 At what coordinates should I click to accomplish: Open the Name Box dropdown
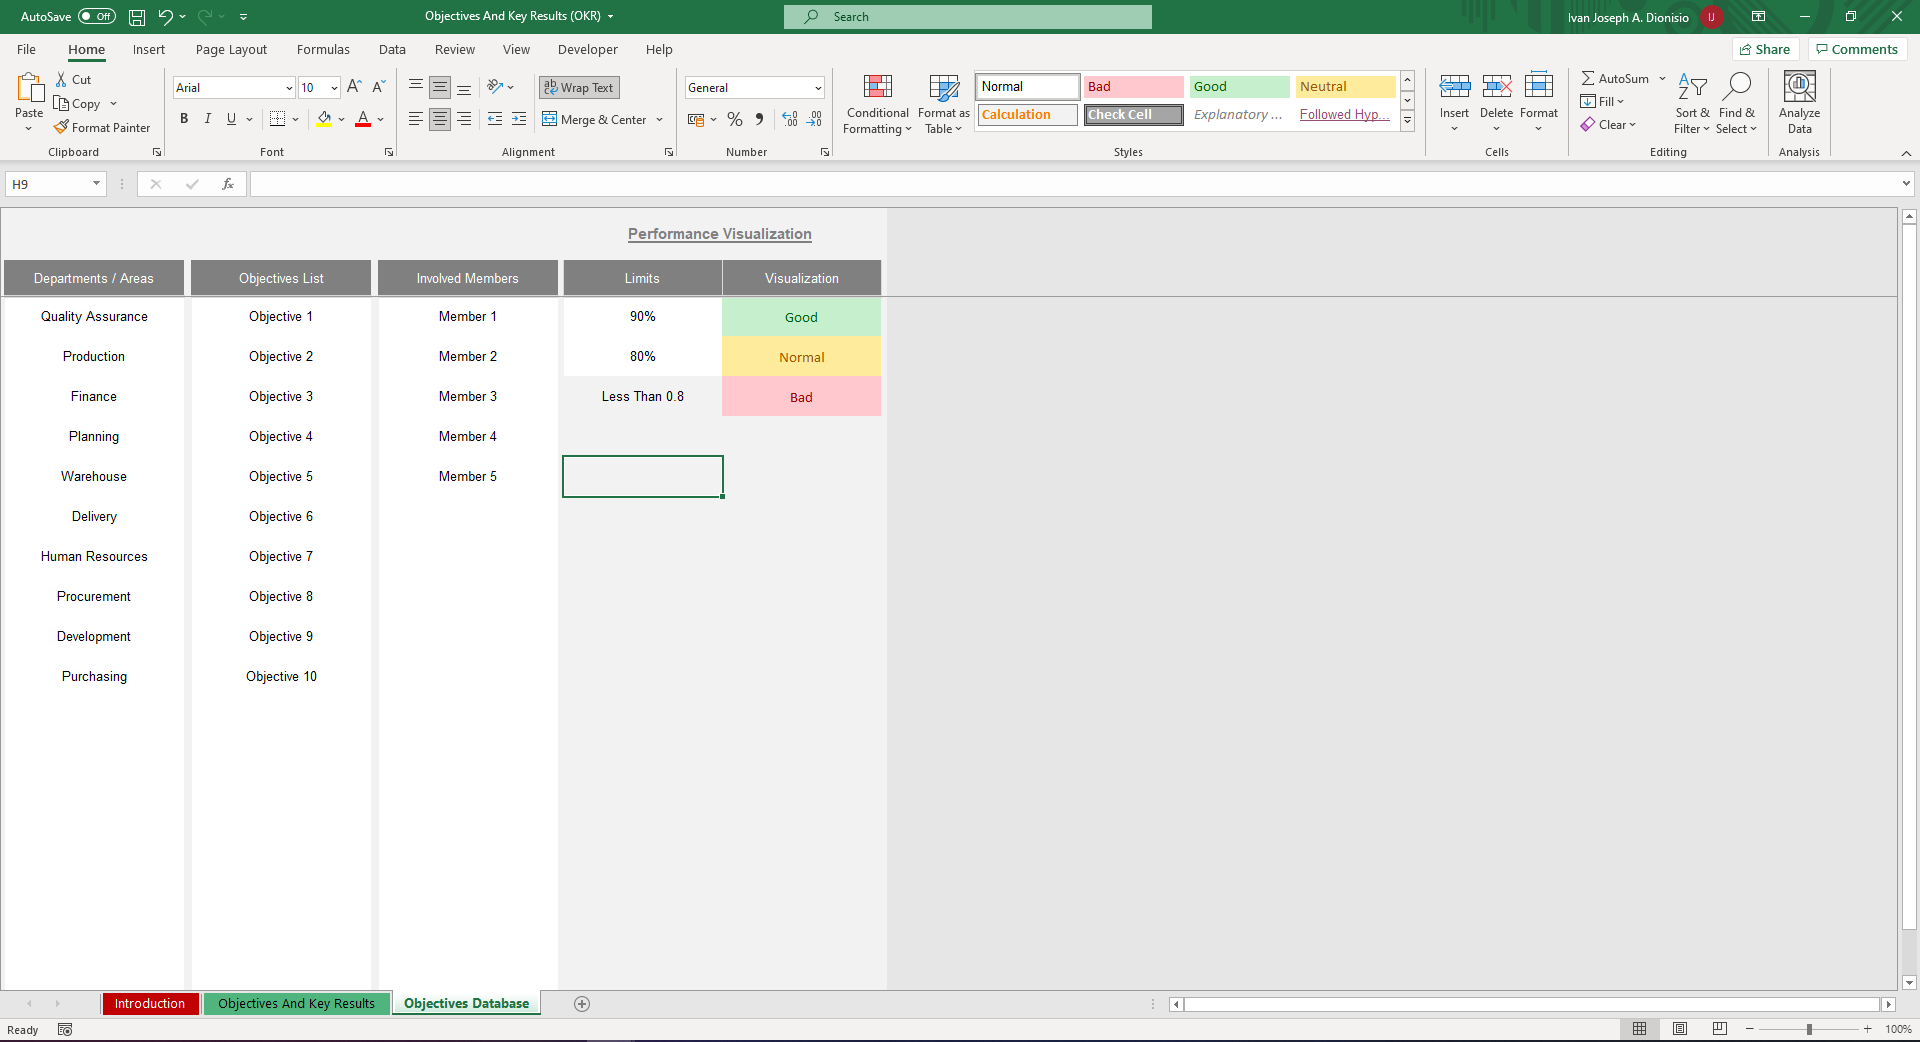96,184
